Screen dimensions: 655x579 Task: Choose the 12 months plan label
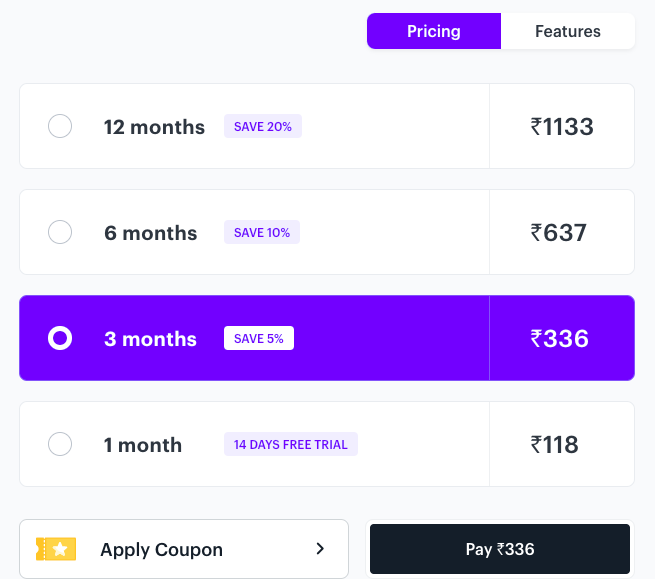(x=154, y=127)
